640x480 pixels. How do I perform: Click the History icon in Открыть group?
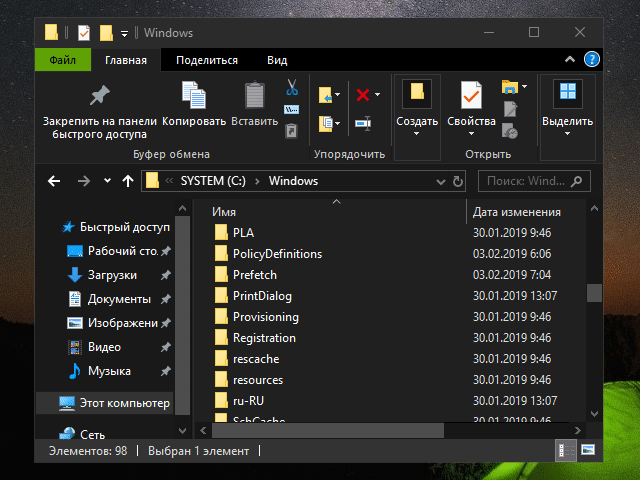tap(510, 131)
